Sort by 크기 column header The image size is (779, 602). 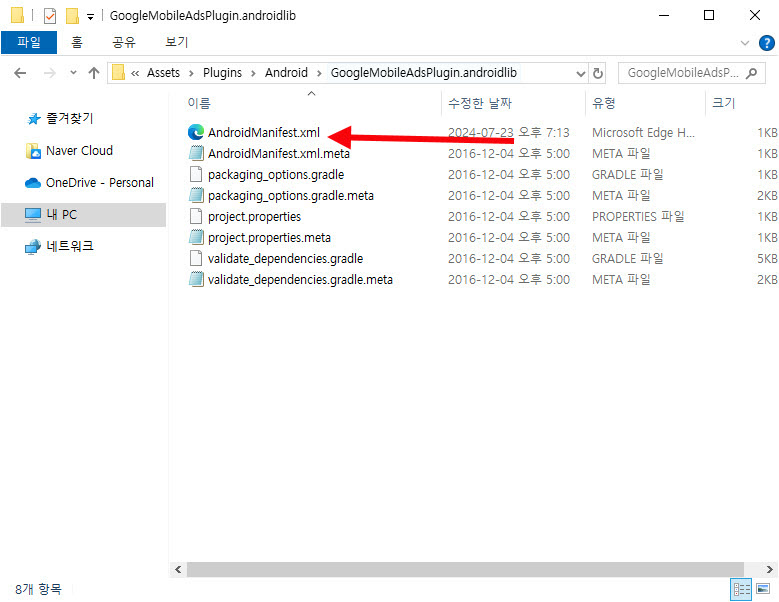click(x=723, y=103)
